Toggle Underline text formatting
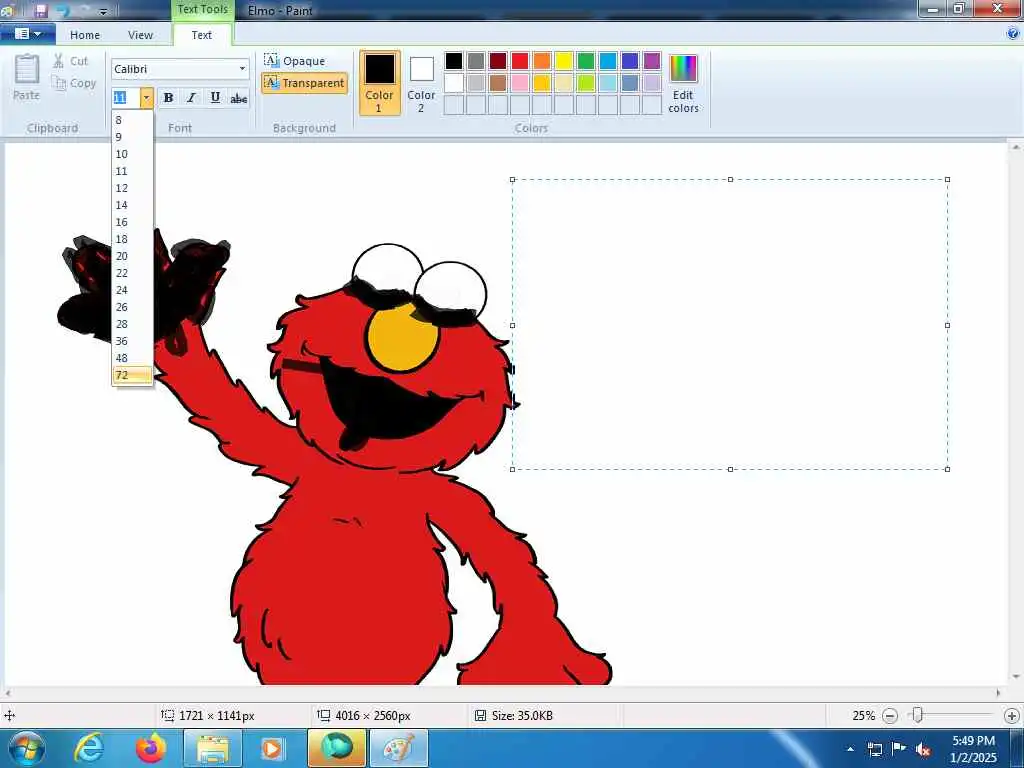The height and width of the screenshot is (768, 1024). tap(215, 98)
